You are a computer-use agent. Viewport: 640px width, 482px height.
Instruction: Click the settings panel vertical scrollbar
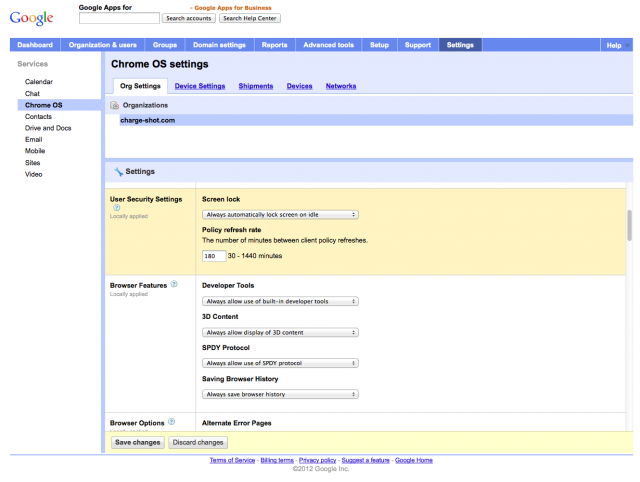(630, 225)
